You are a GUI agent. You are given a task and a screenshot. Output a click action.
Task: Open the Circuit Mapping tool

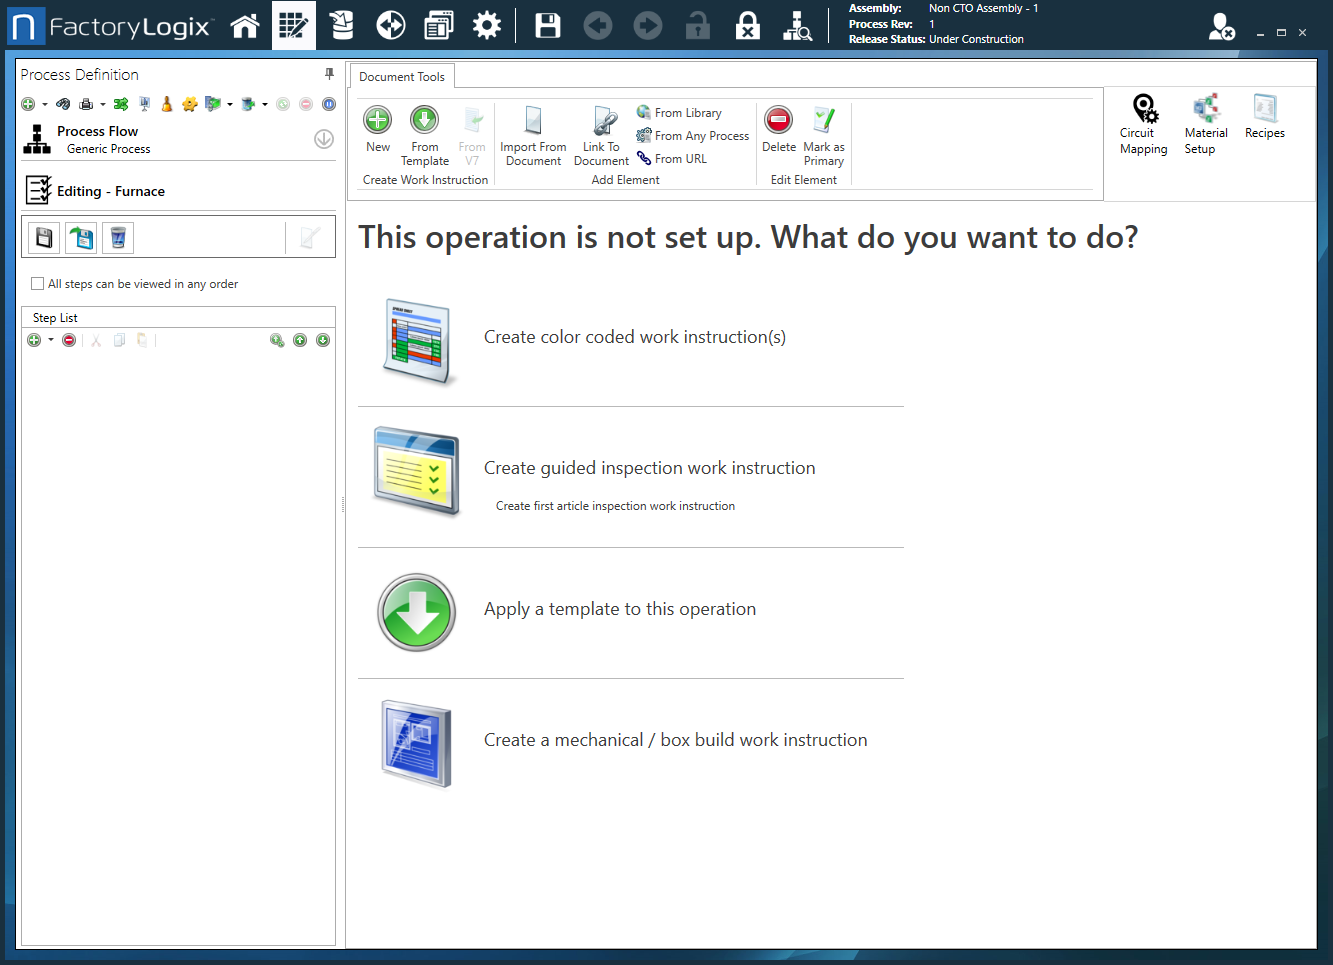click(1143, 124)
